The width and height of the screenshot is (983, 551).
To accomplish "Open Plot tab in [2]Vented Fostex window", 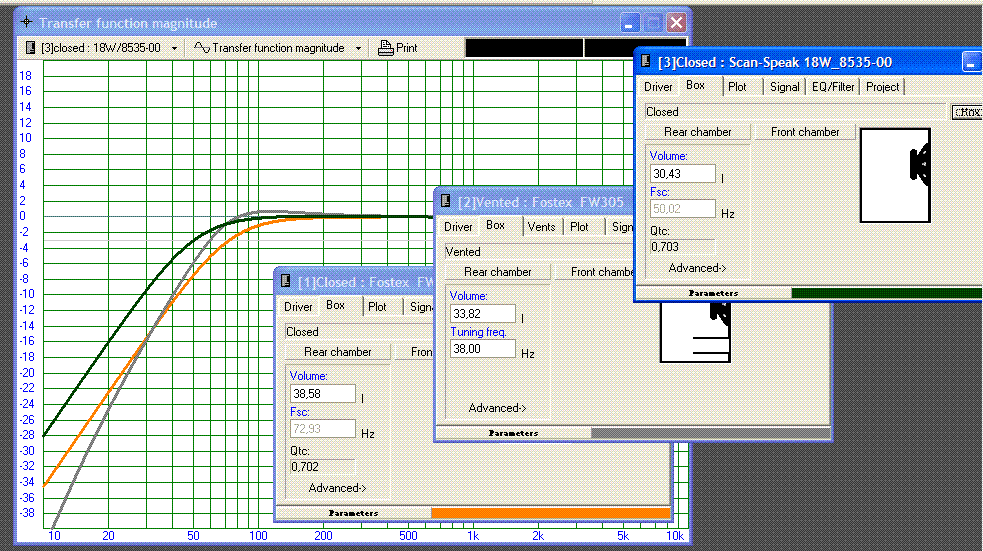I will pyautogui.click(x=579, y=227).
